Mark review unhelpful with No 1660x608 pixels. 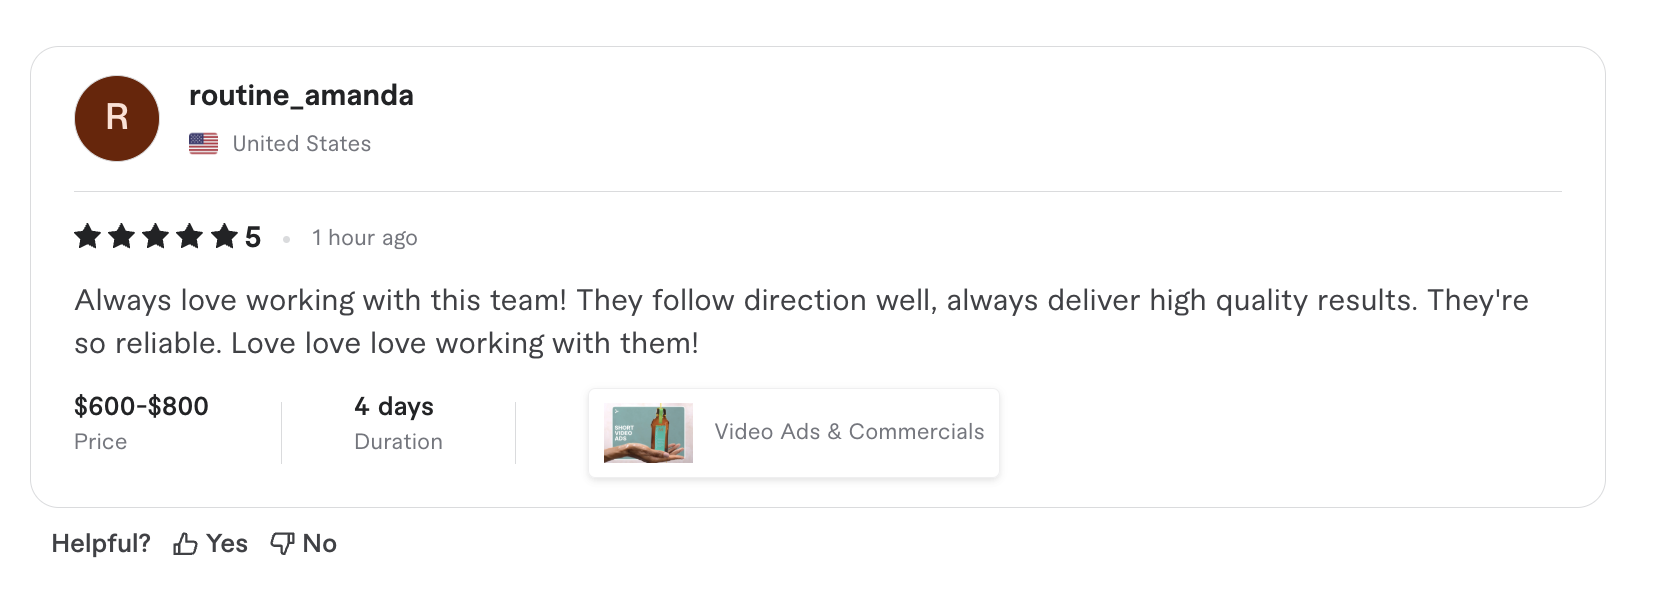tap(319, 544)
